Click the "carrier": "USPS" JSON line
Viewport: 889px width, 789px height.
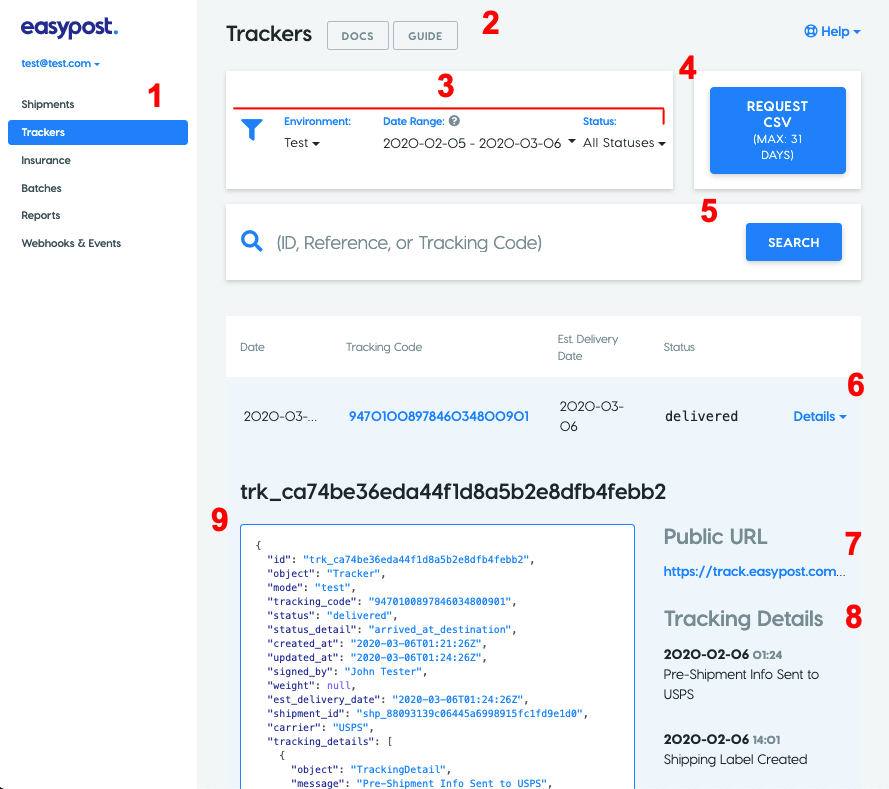[x=320, y=727]
